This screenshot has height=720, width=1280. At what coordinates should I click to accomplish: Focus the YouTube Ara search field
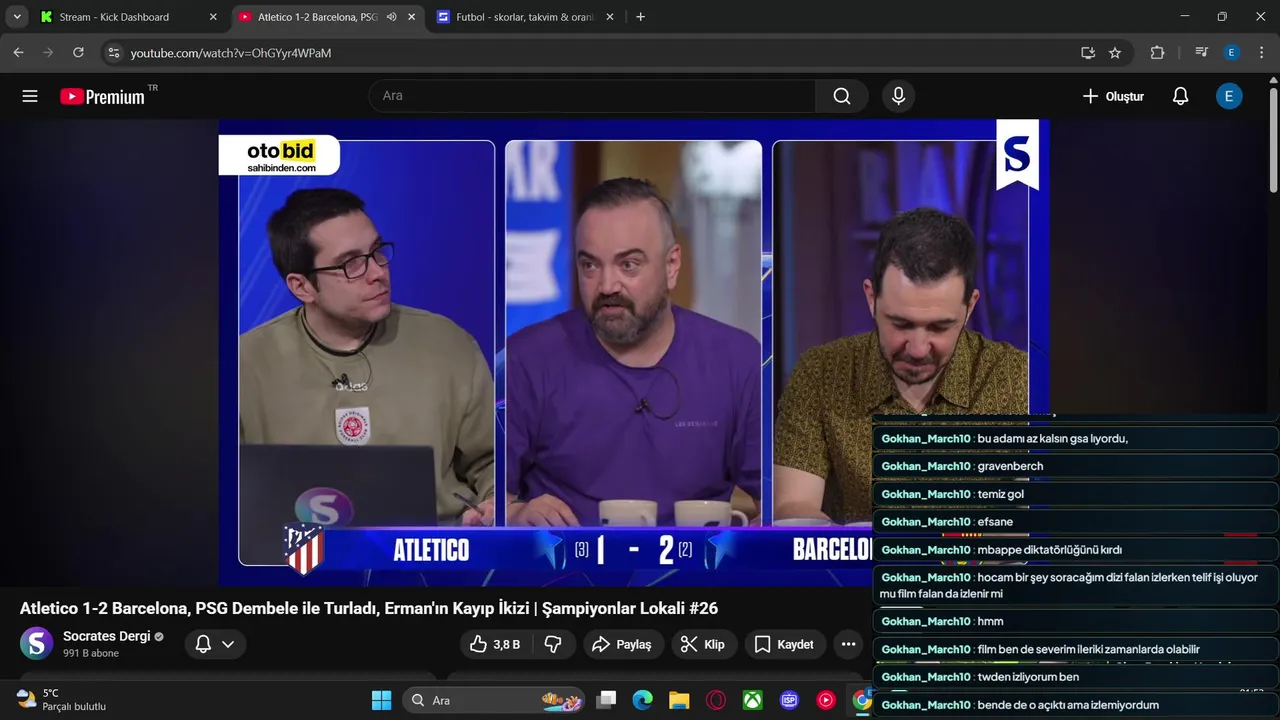(x=592, y=96)
